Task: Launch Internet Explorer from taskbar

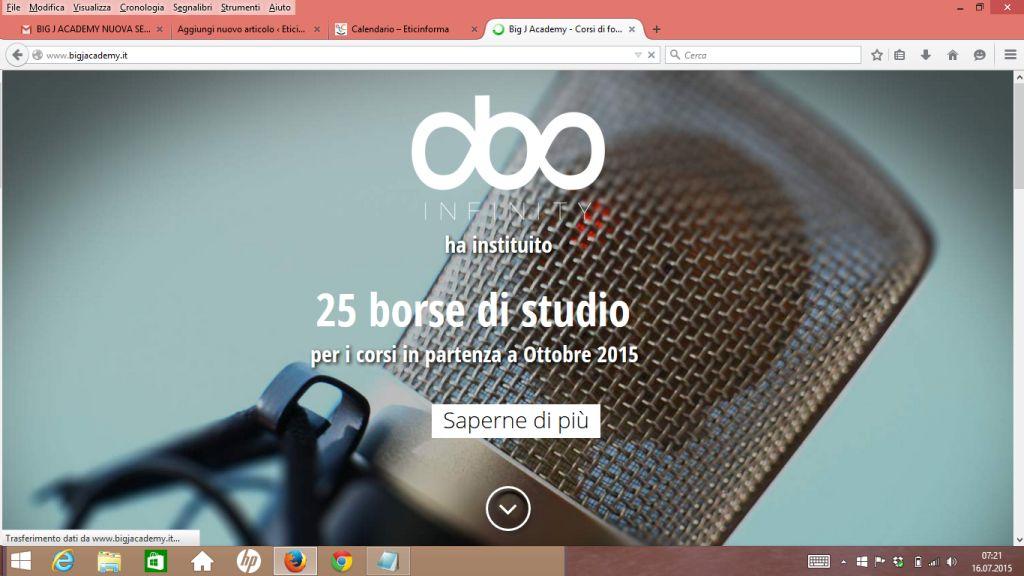Action: coord(63,561)
